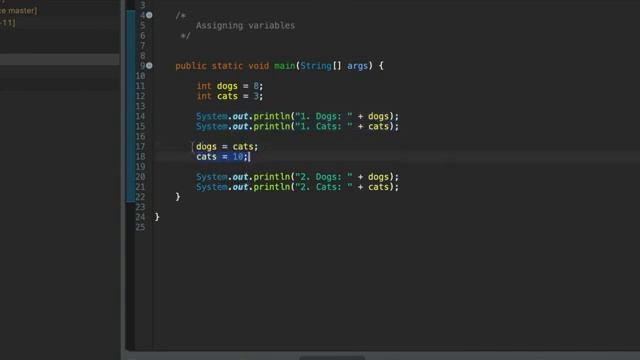The width and height of the screenshot is (640, 360).
Task: Click line number 17 in the gutter
Action: 140,147
